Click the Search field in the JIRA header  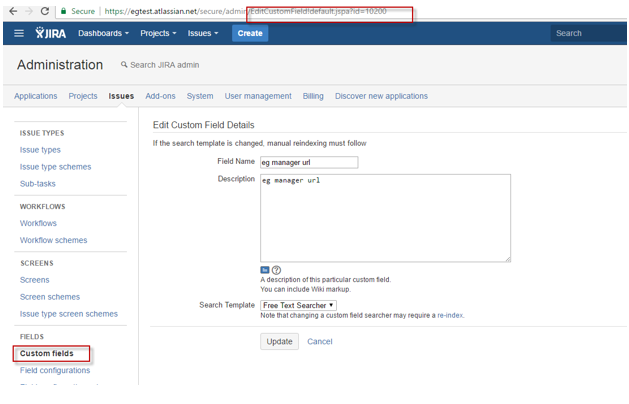click(x=588, y=33)
